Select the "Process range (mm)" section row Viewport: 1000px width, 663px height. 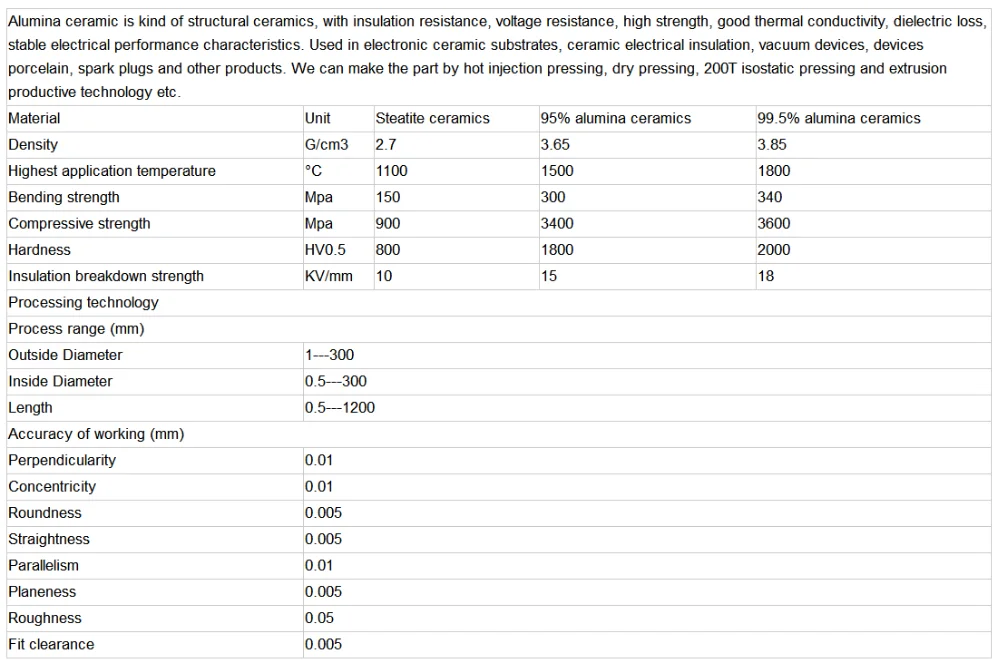pyautogui.click(x=76, y=329)
